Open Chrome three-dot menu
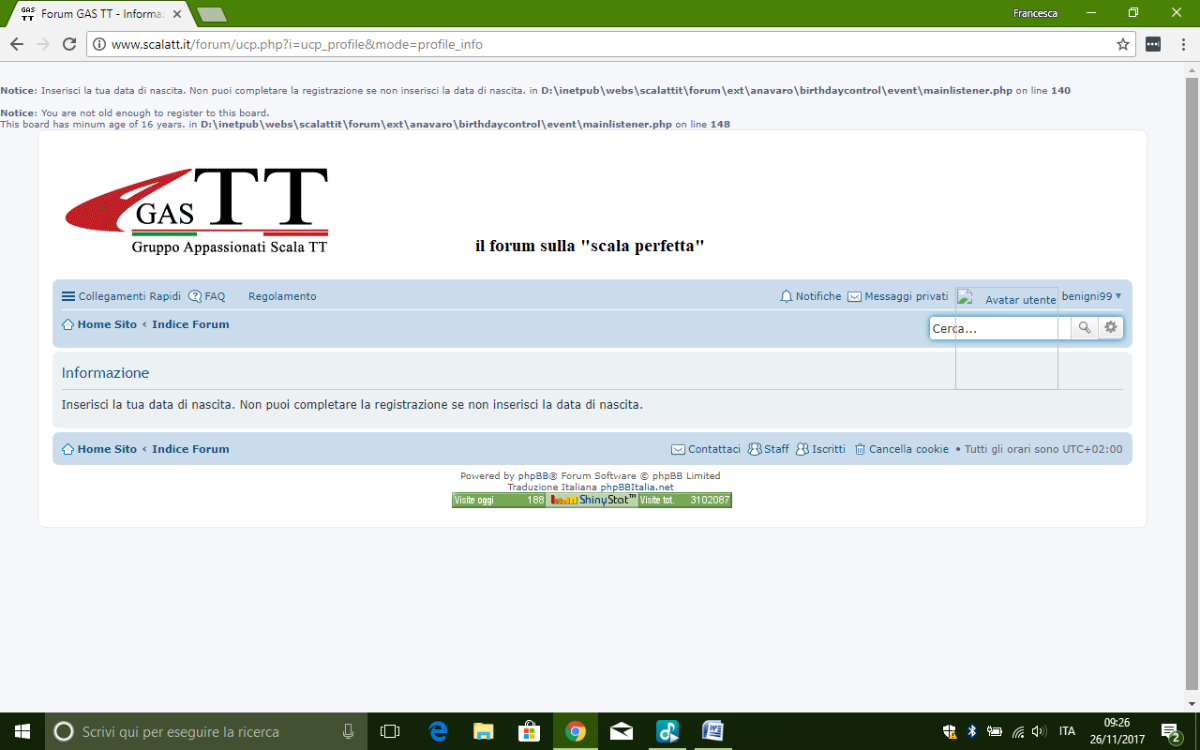The image size is (1200, 750). (x=1183, y=44)
